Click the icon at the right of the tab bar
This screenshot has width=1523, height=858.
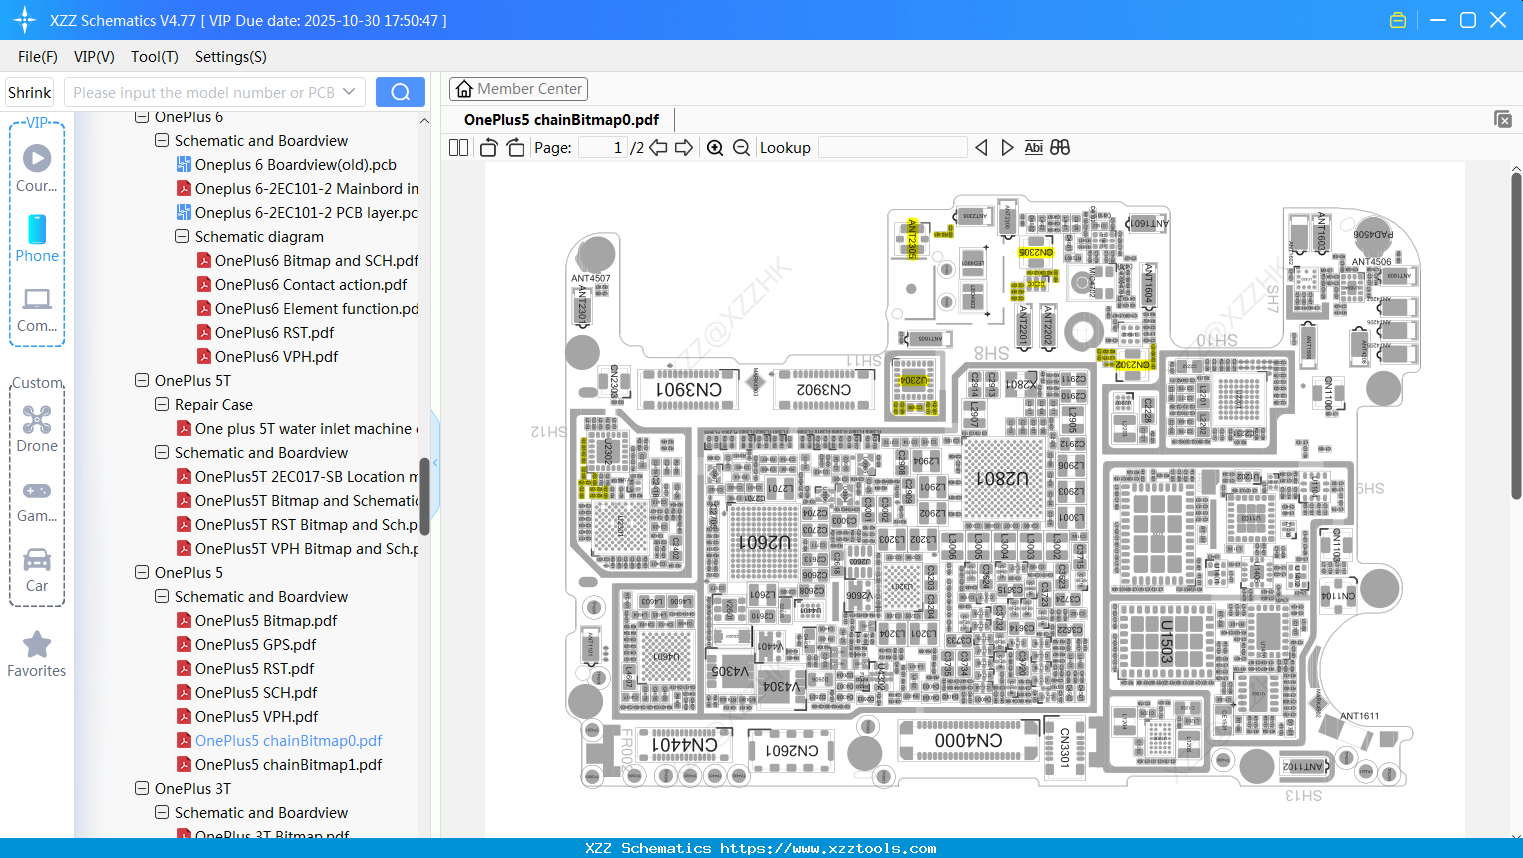tap(1503, 119)
